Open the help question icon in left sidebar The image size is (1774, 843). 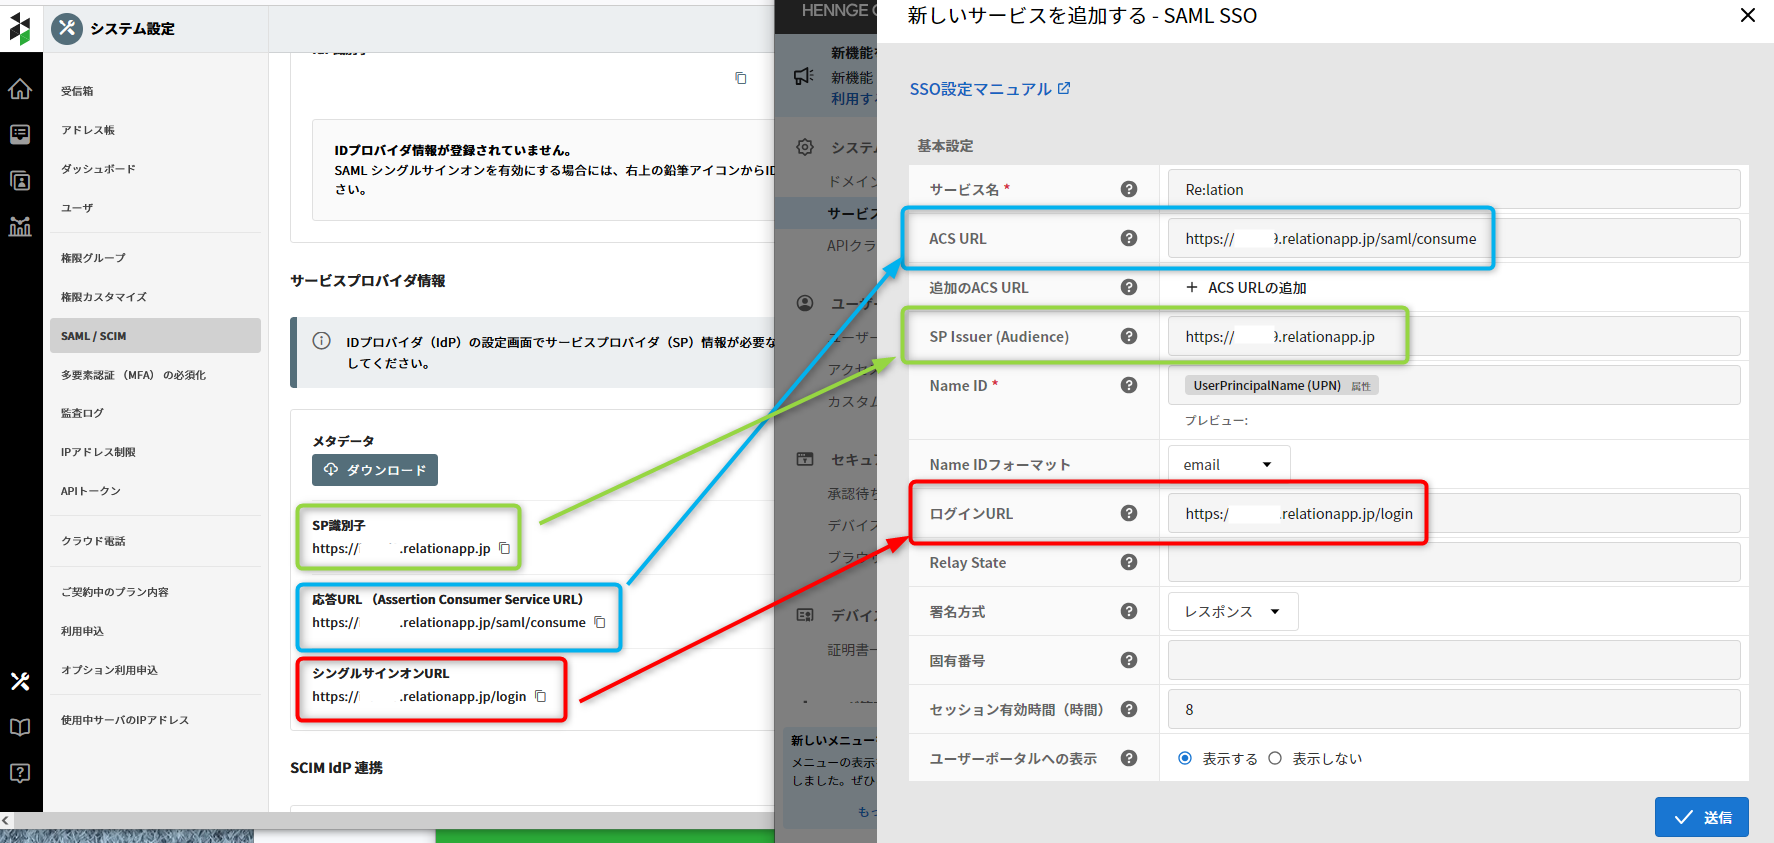20,773
